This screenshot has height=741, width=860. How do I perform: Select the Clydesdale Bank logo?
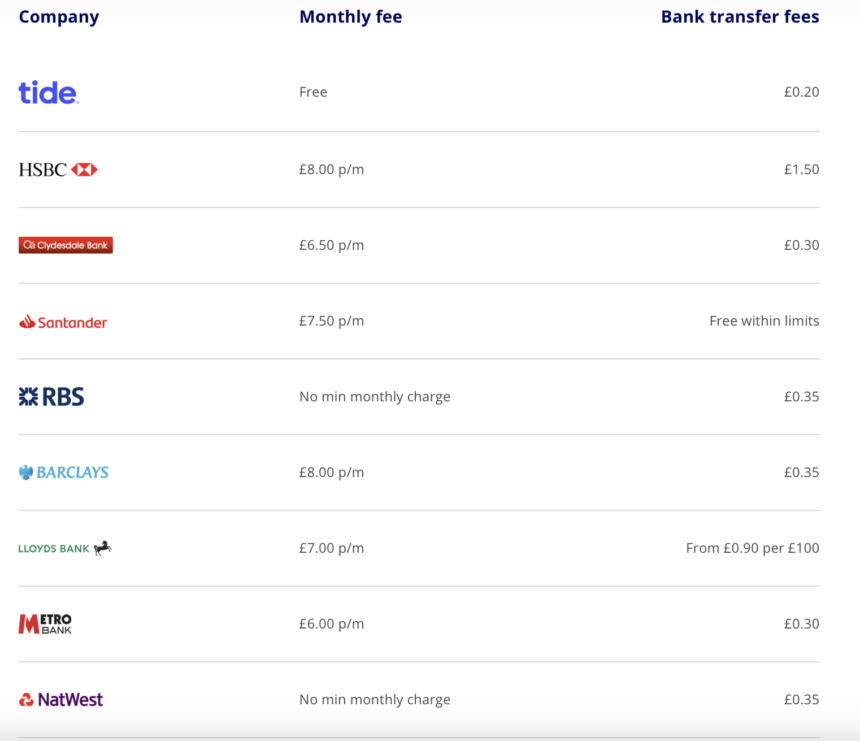tap(66, 245)
